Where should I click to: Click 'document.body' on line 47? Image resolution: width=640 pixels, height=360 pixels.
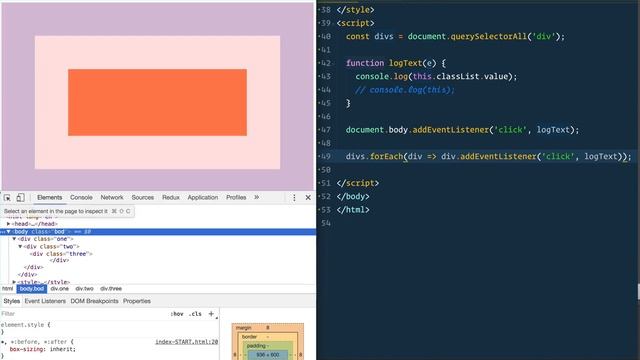click(376, 130)
